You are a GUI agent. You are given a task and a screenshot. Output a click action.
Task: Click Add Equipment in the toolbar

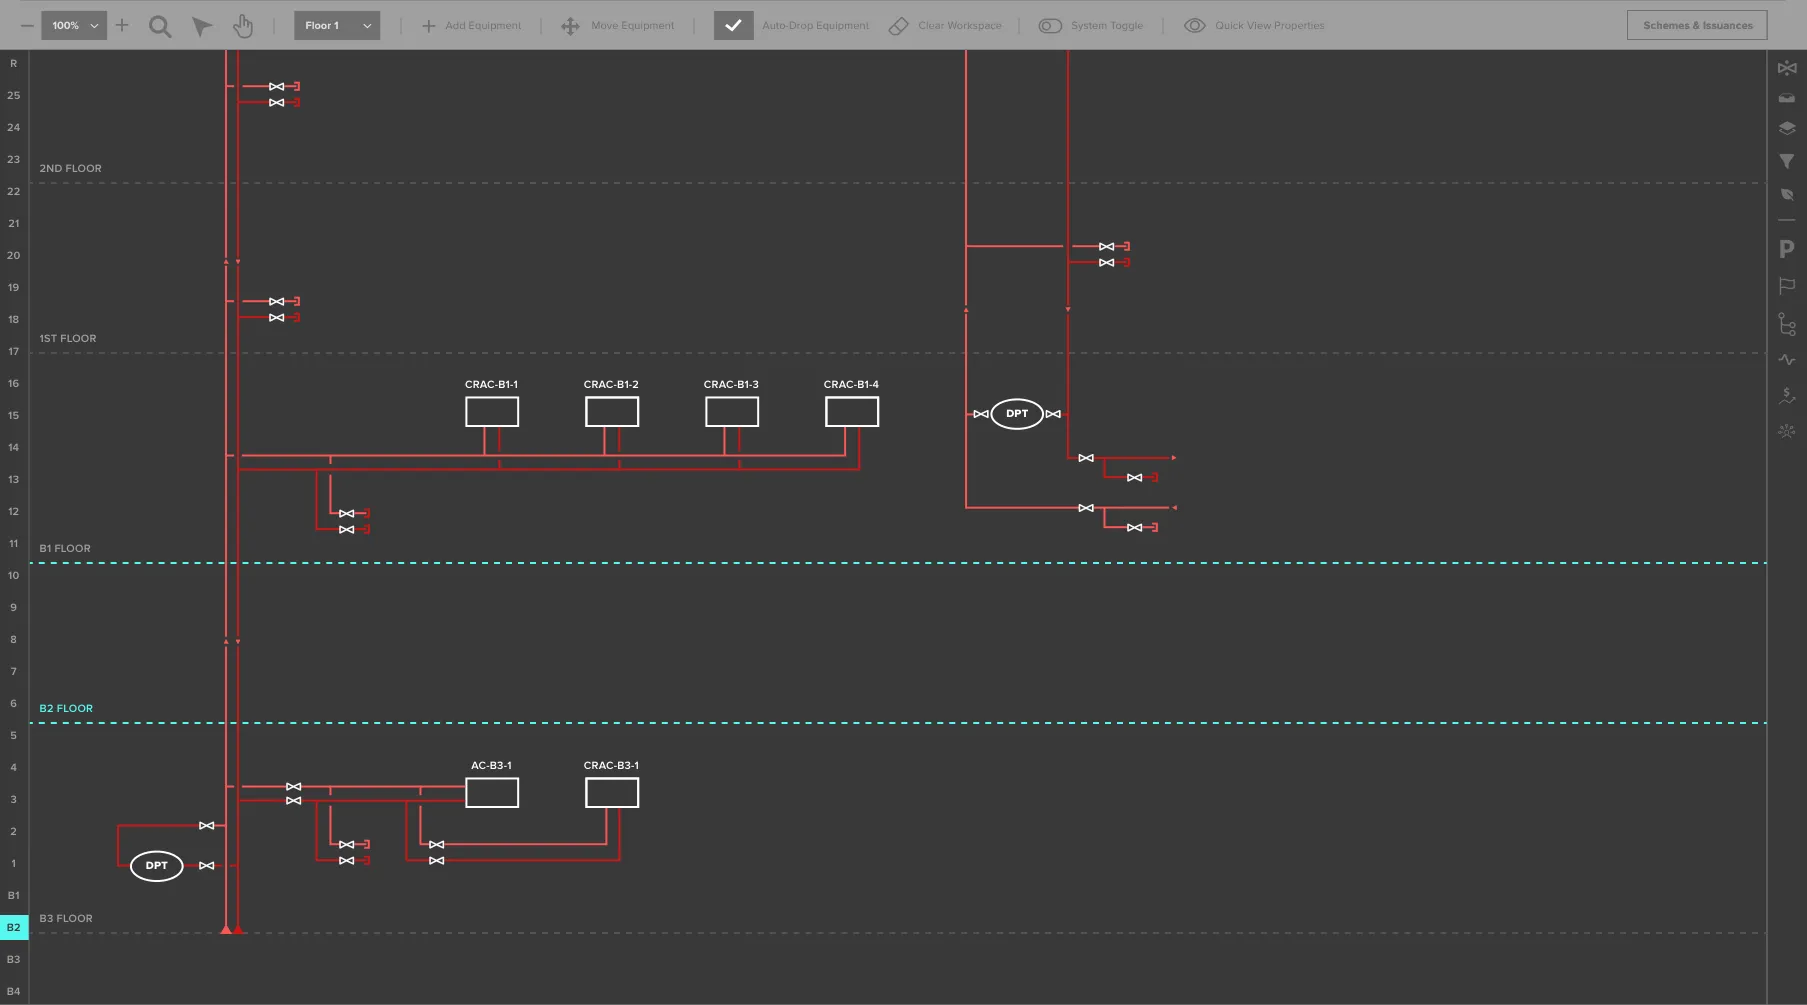(471, 26)
